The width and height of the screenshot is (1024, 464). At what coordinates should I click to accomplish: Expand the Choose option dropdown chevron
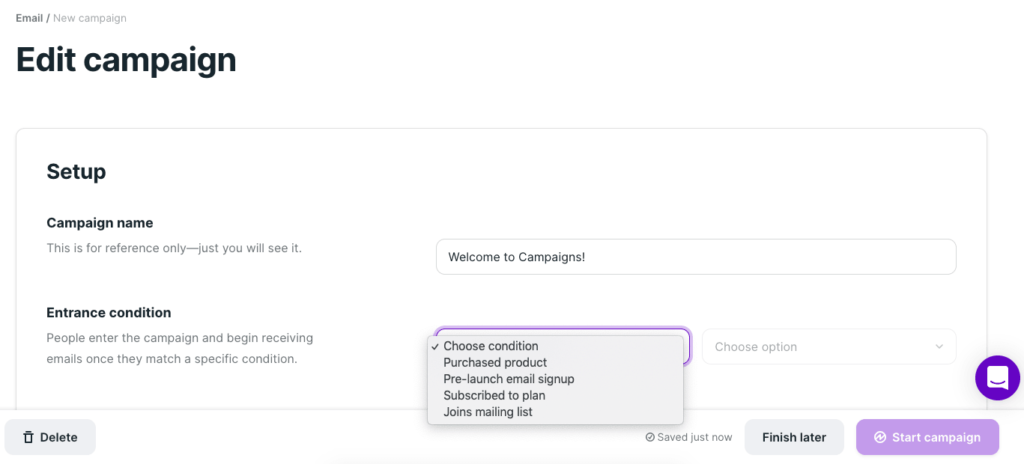coord(939,347)
